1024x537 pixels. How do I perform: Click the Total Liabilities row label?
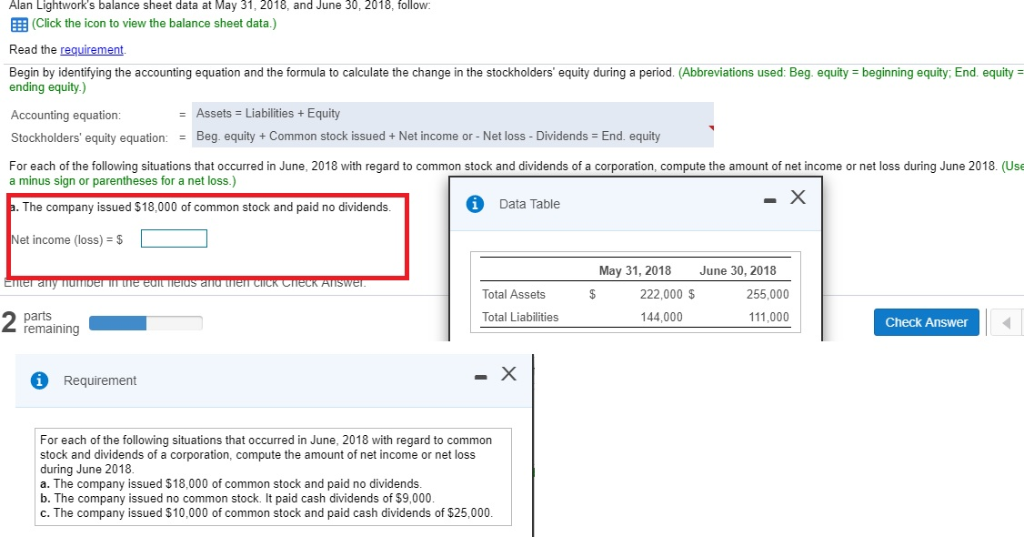520,317
